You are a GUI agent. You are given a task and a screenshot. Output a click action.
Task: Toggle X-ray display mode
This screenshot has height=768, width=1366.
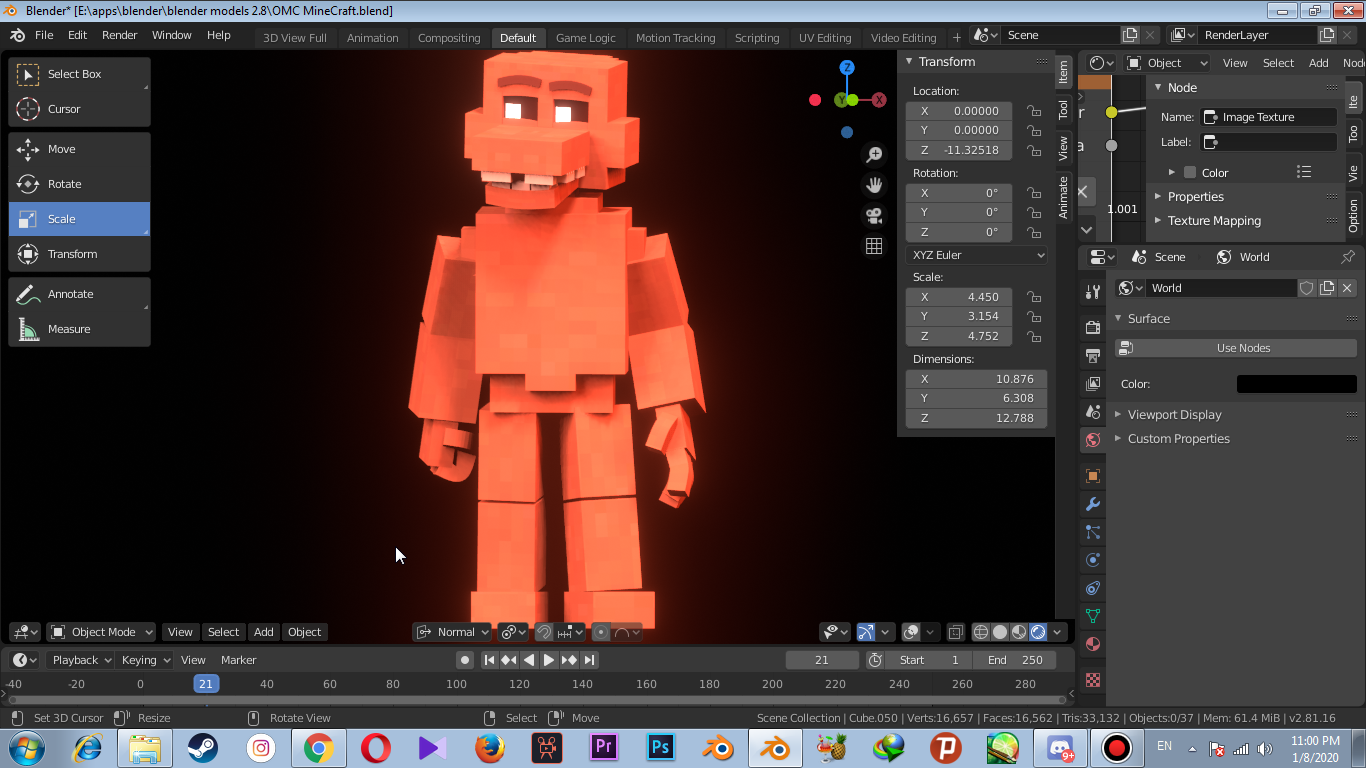955,632
